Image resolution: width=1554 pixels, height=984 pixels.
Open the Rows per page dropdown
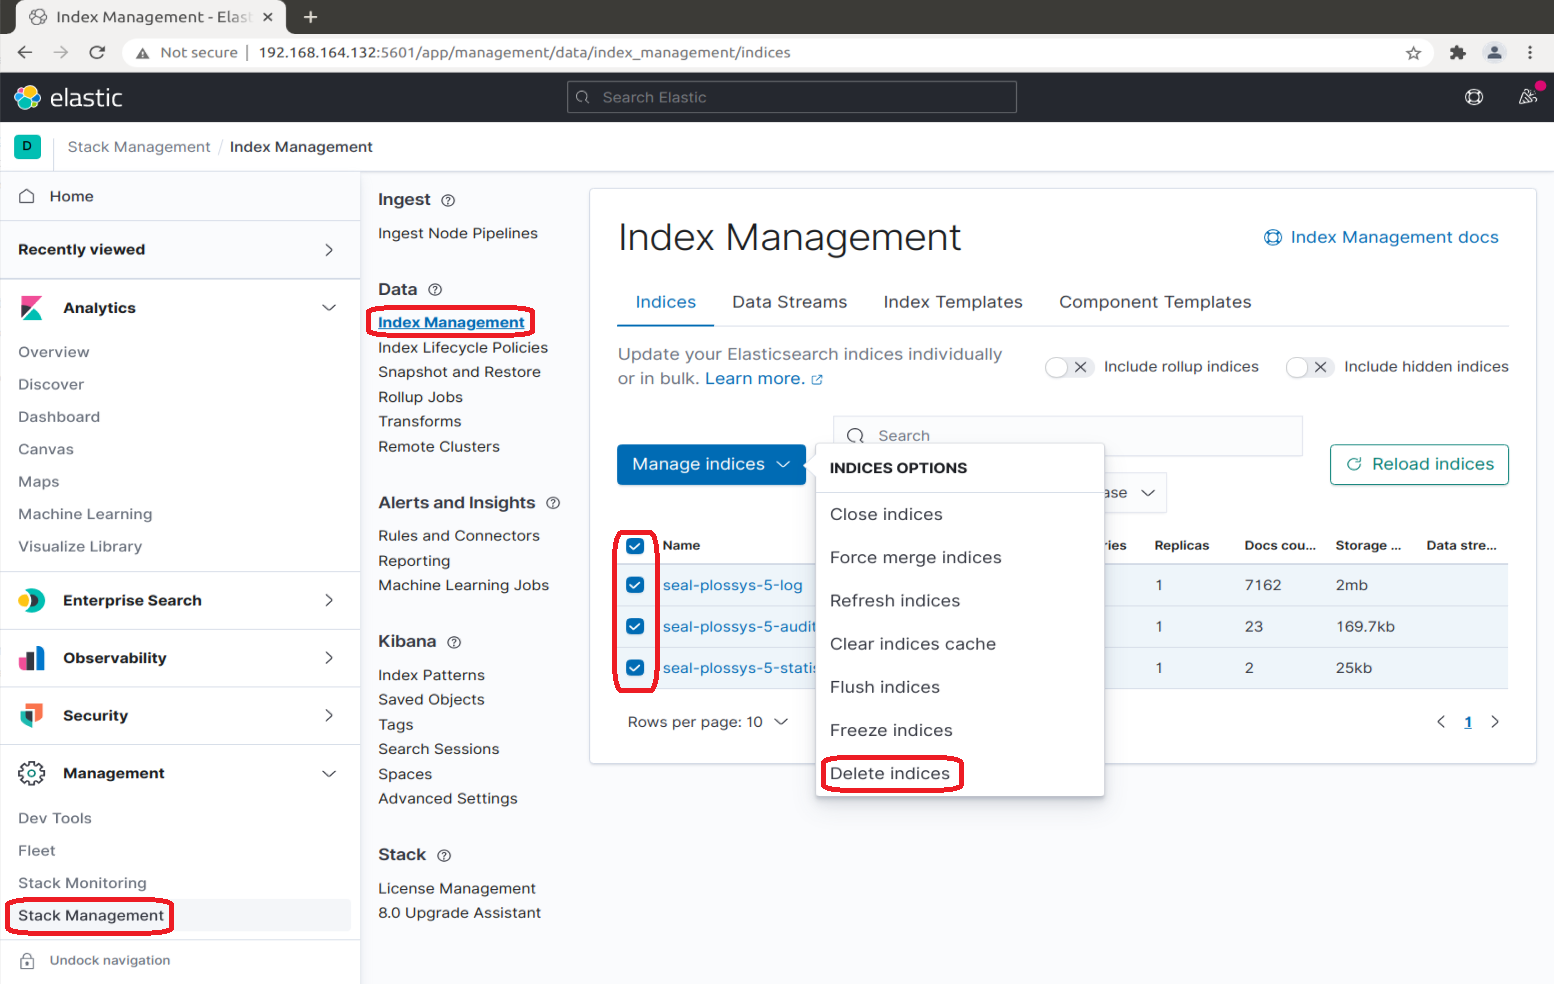(707, 722)
